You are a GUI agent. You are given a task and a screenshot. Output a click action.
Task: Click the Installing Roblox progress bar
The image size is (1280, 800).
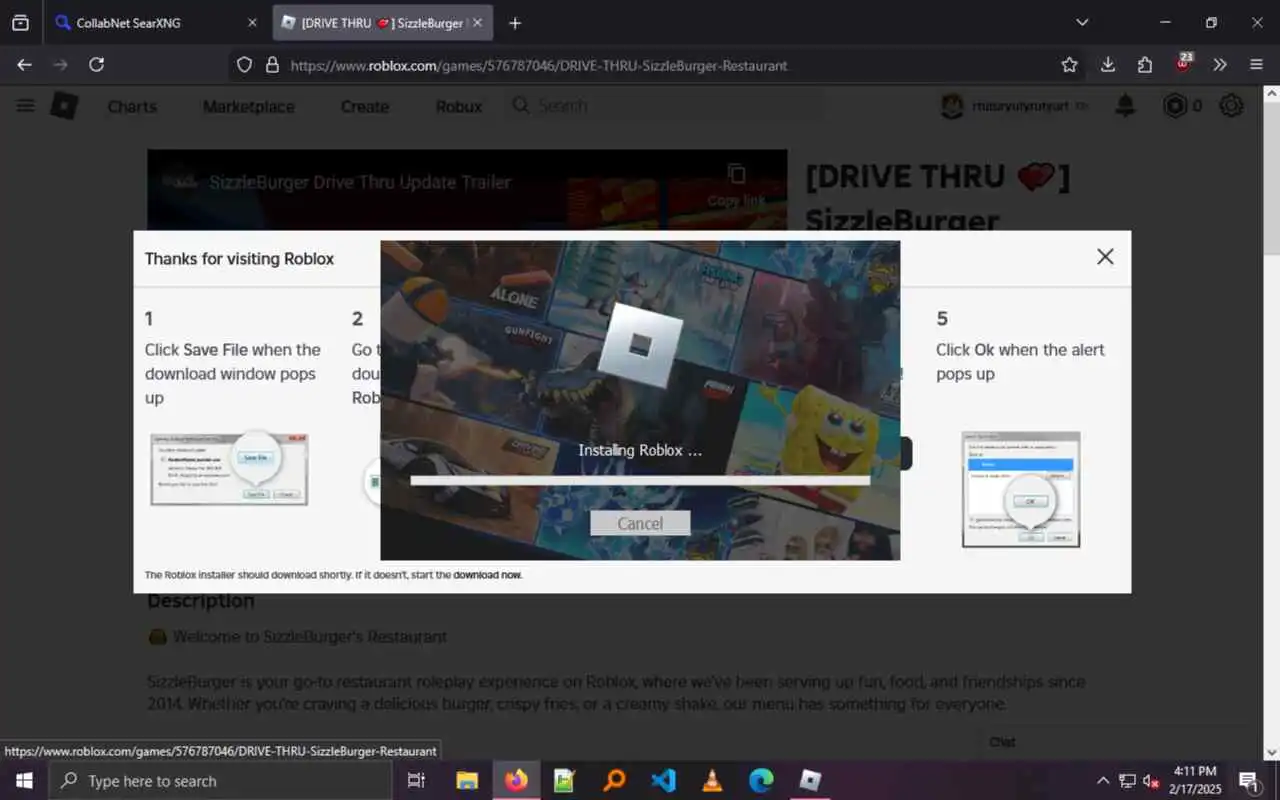coord(640,481)
